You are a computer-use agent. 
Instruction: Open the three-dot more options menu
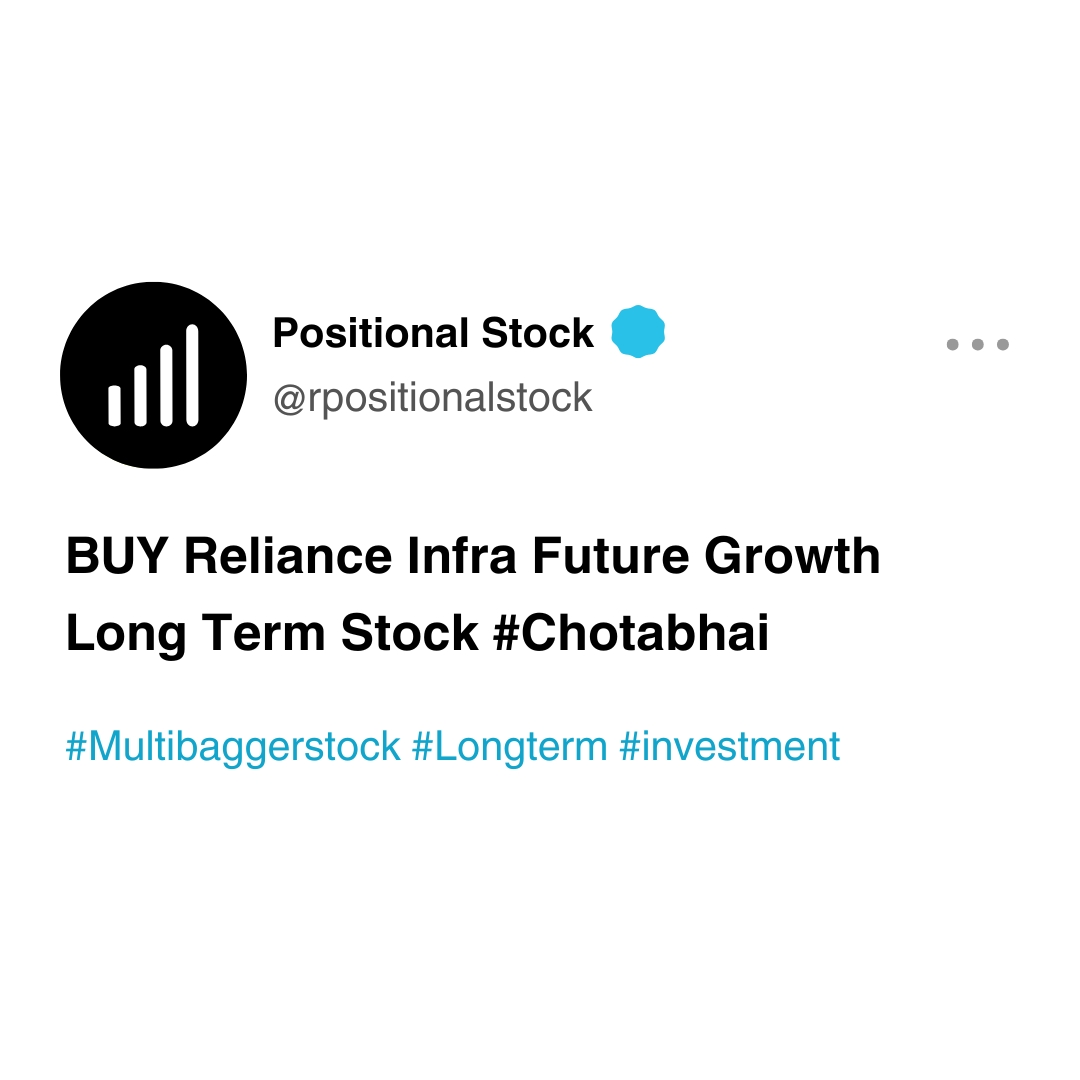click(977, 345)
